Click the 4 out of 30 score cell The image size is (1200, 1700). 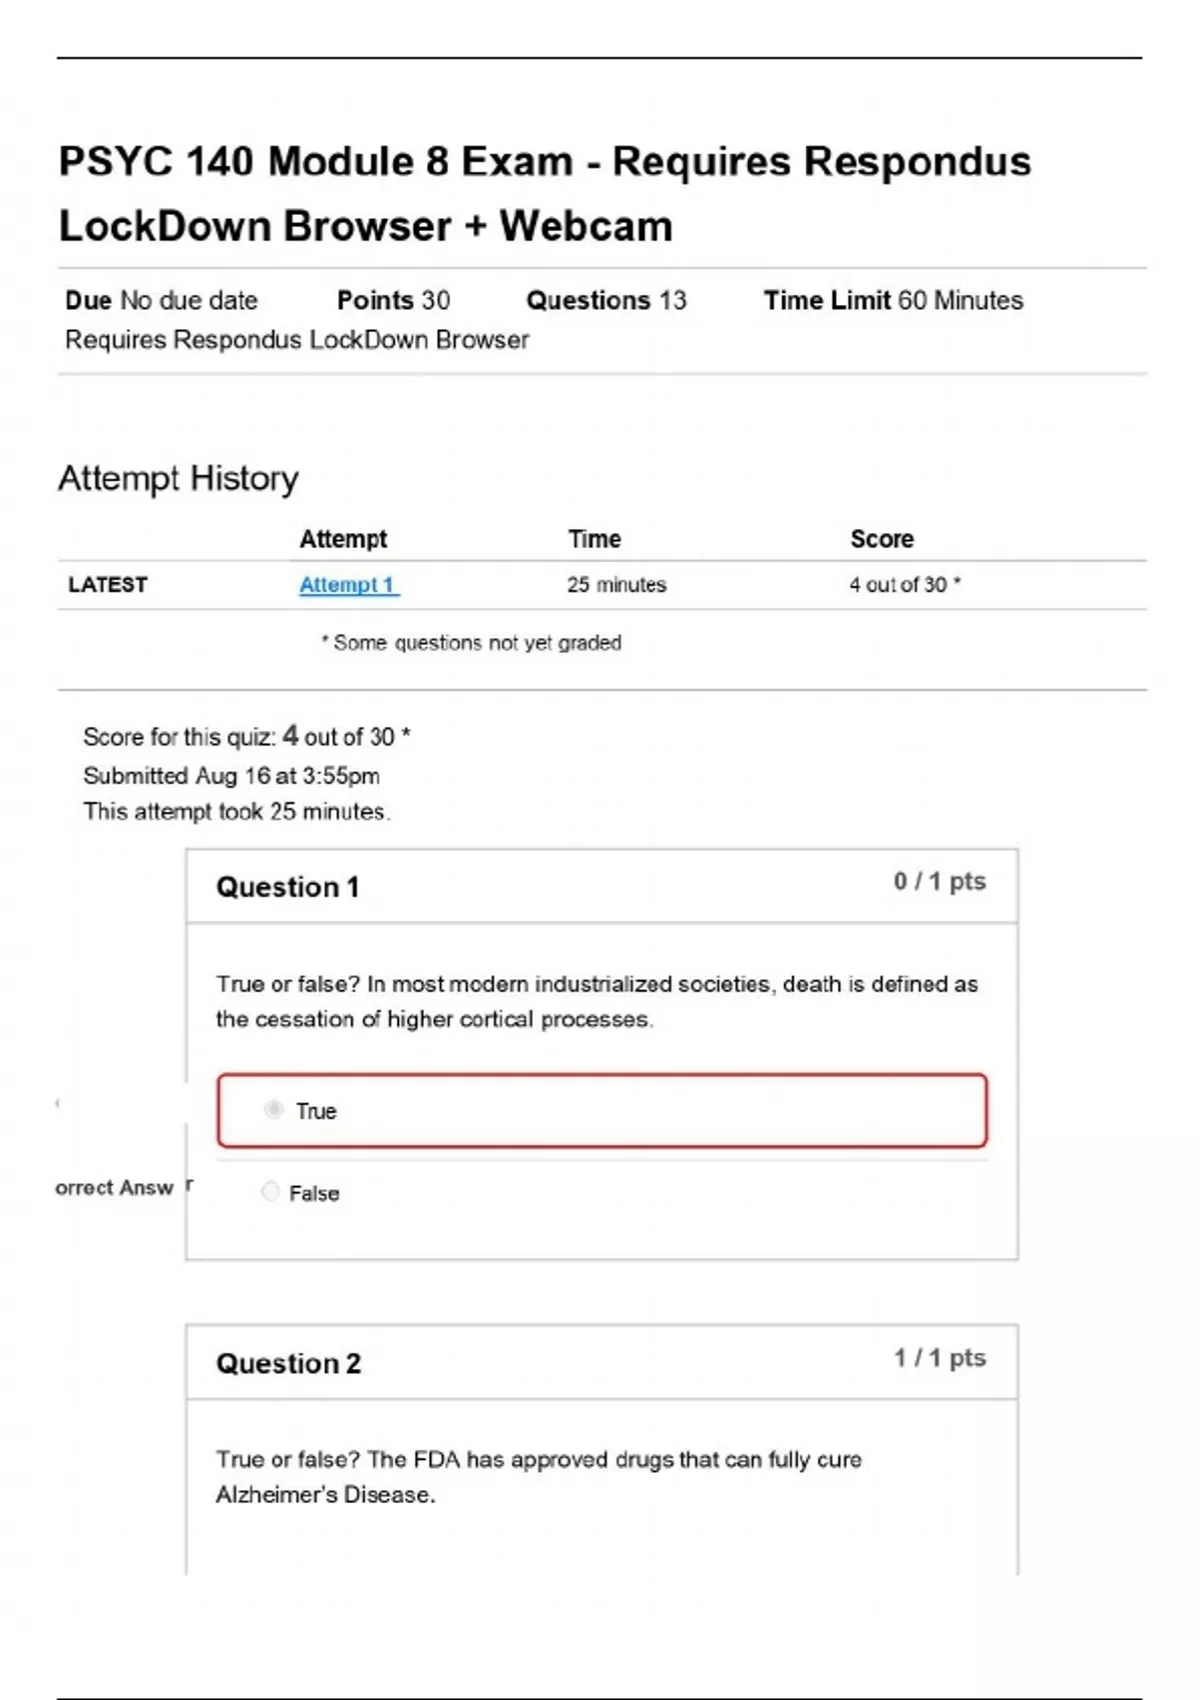(x=904, y=585)
